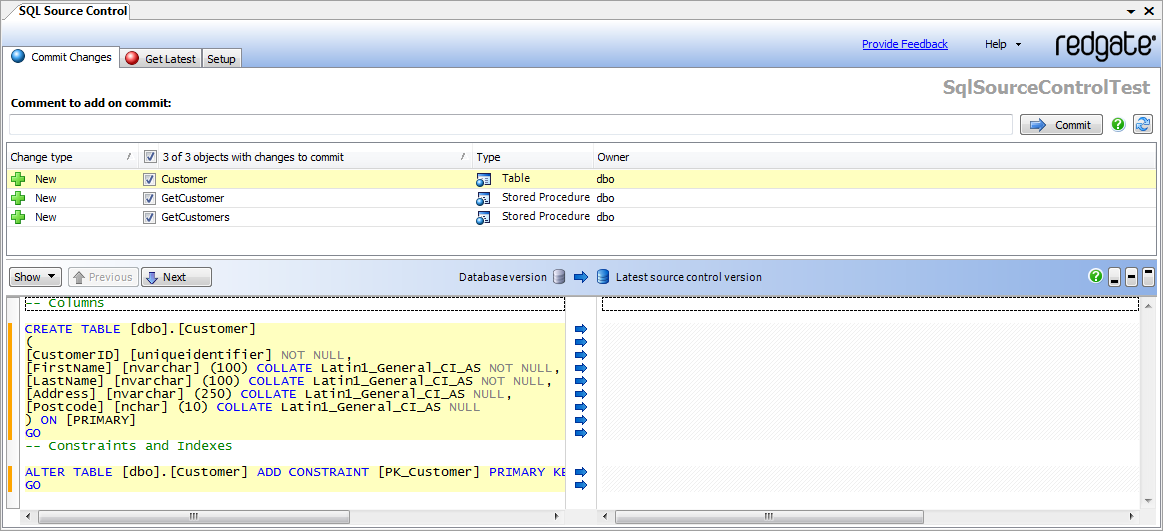Click the Table type icon for Customer
Screen dimensions: 1163x531
(x=484, y=179)
